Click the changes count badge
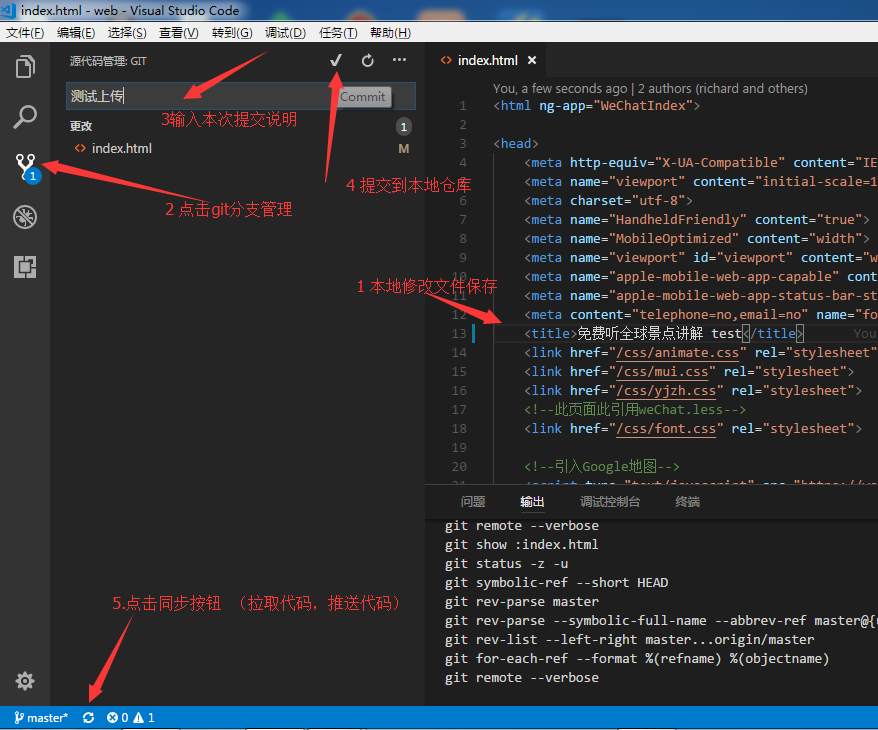Screen dimensions: 878x730 [x=404, y=127]
